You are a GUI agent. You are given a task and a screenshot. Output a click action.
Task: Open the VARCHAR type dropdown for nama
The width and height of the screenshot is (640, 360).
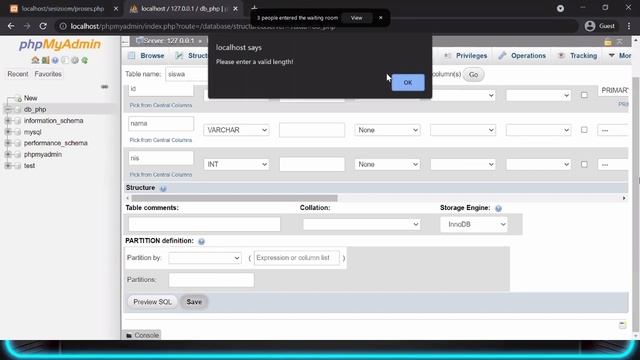tap(236, 130)
